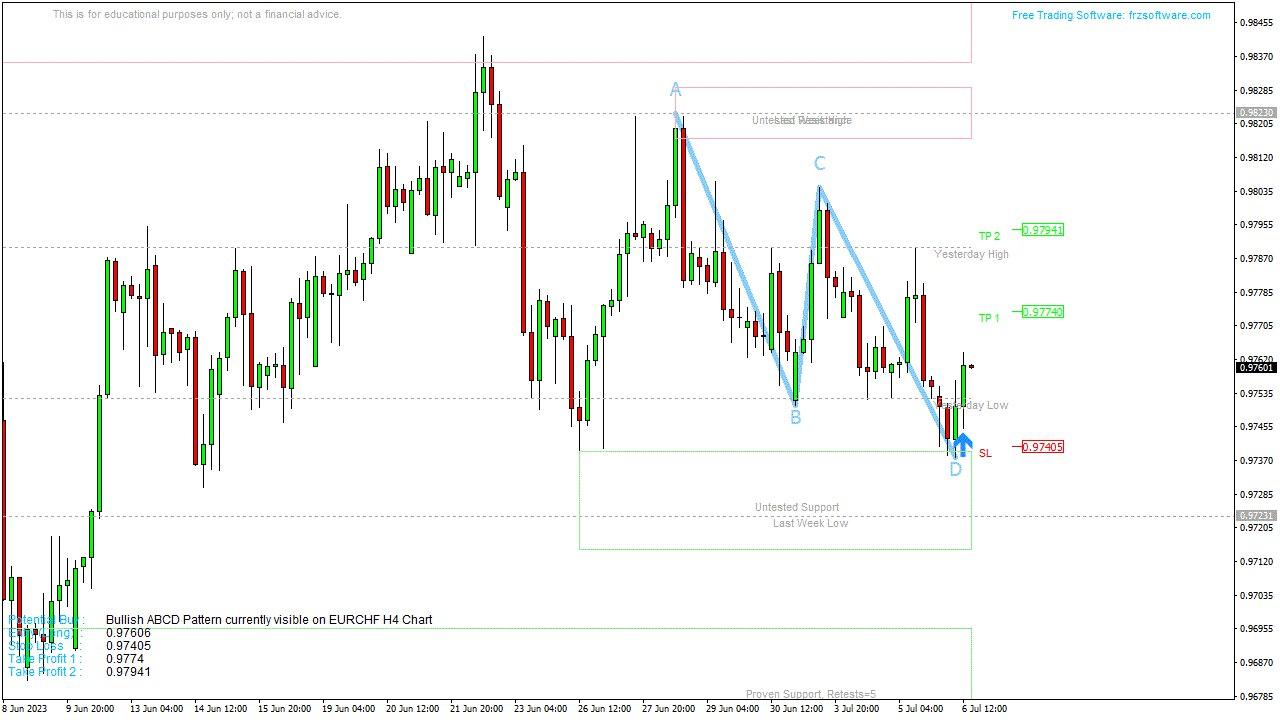Image resolution: width=1280 pixels, height=720 pixels.
Task: Click the TP 1 label
Action: click(x=989, y=318)
